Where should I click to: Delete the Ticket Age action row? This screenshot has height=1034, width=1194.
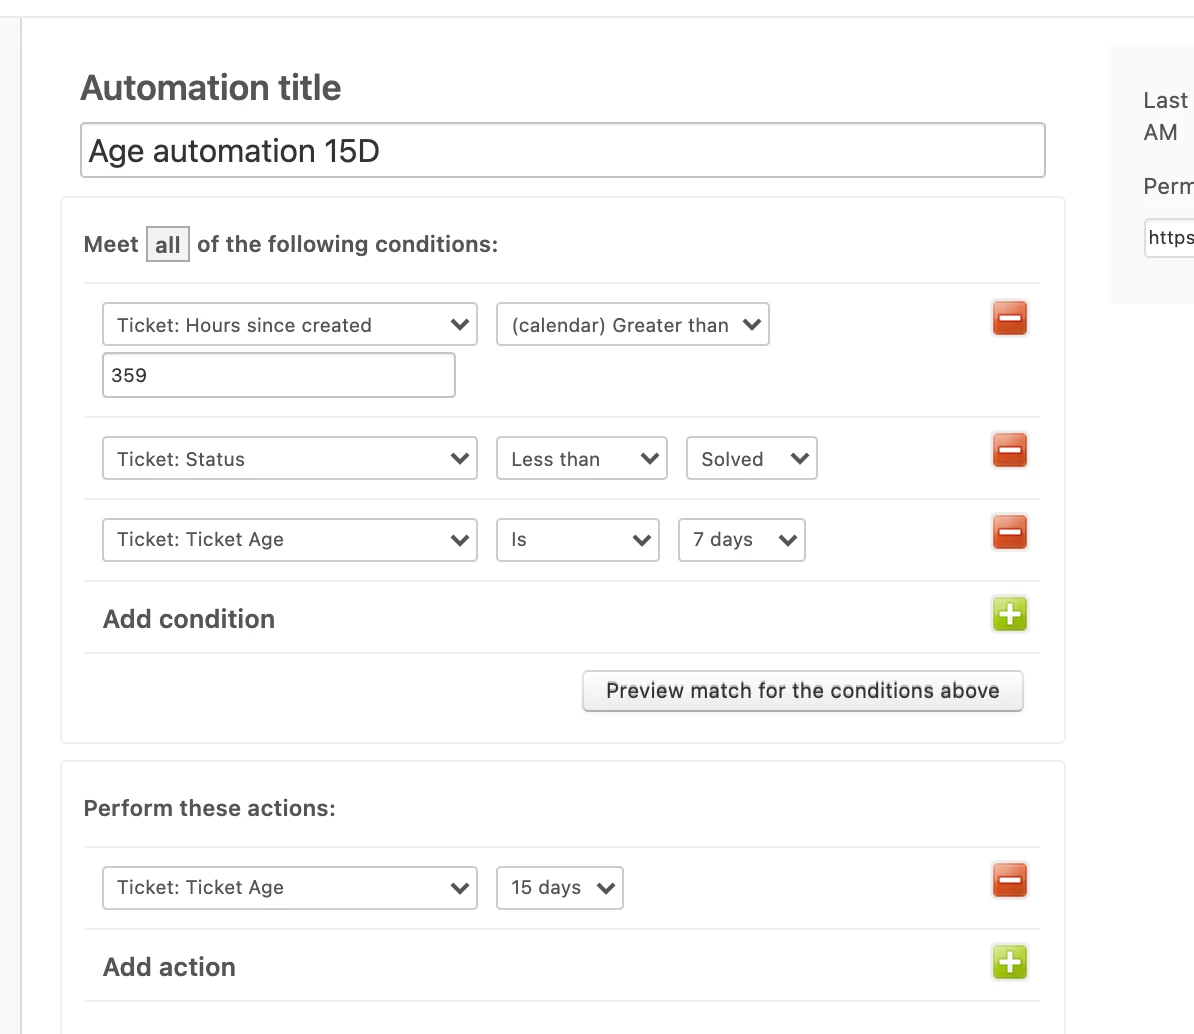(x=1009, y=880)
